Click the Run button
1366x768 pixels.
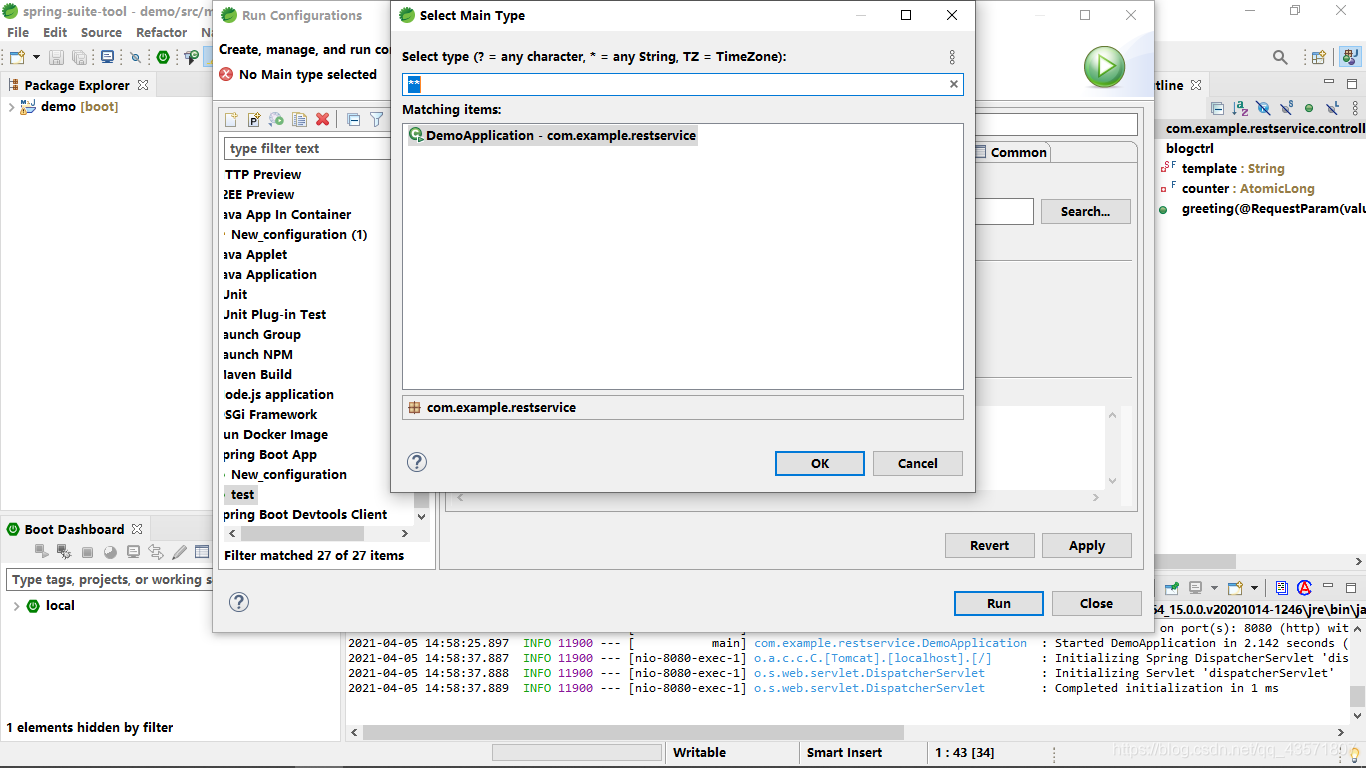pos(999,603)
